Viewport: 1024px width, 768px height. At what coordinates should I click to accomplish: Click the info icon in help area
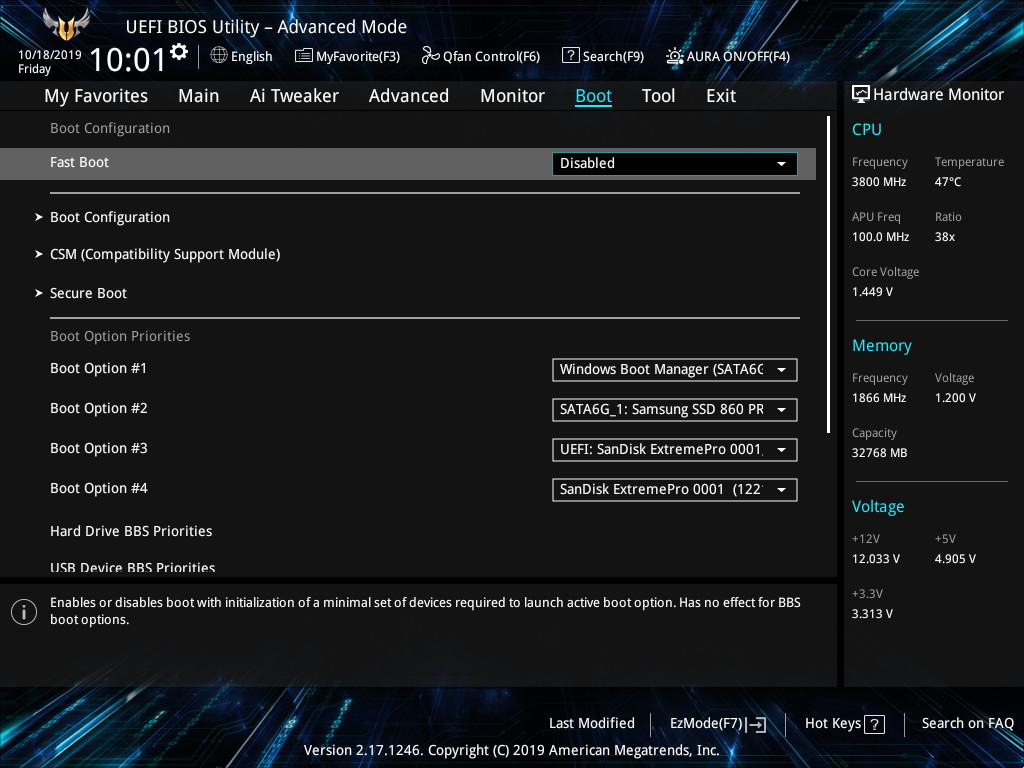pos(24,612)
